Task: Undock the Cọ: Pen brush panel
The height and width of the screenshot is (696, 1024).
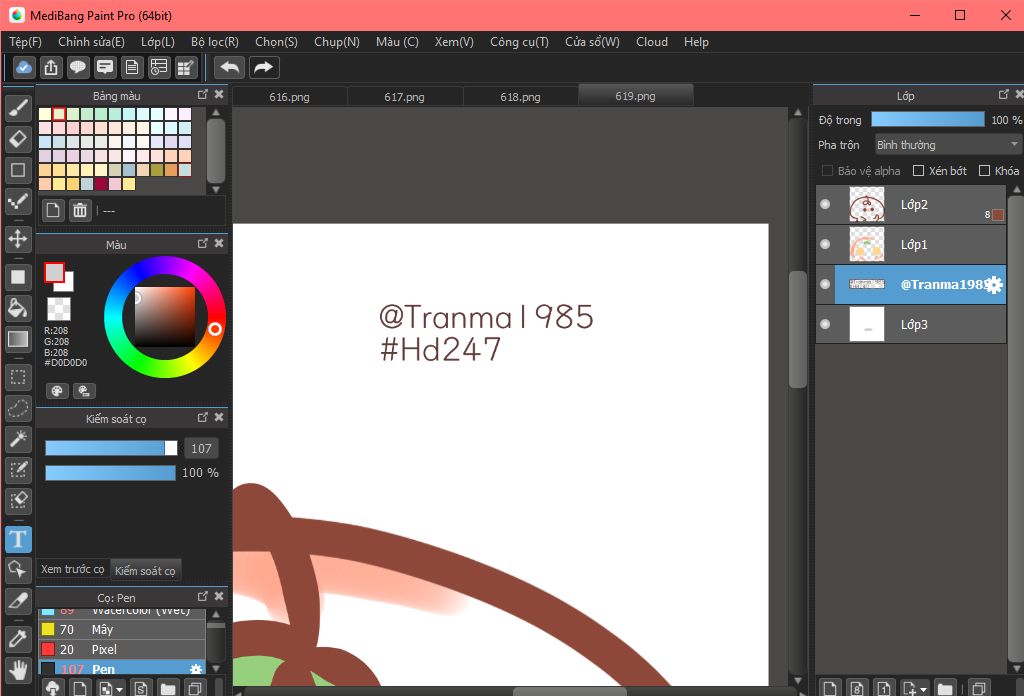Action: (x=202, y=596)
